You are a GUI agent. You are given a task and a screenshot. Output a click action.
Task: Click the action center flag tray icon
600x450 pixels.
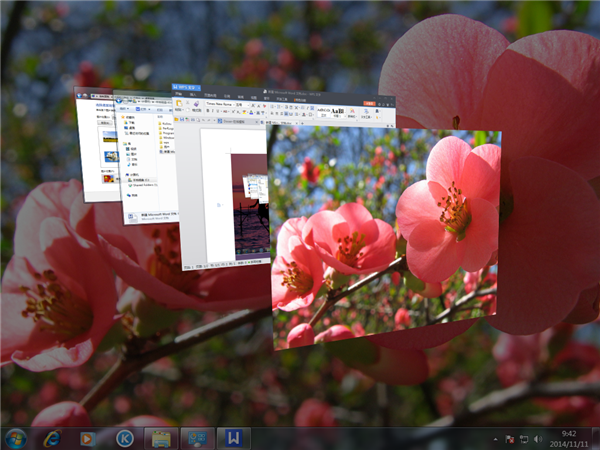point(509,439)
